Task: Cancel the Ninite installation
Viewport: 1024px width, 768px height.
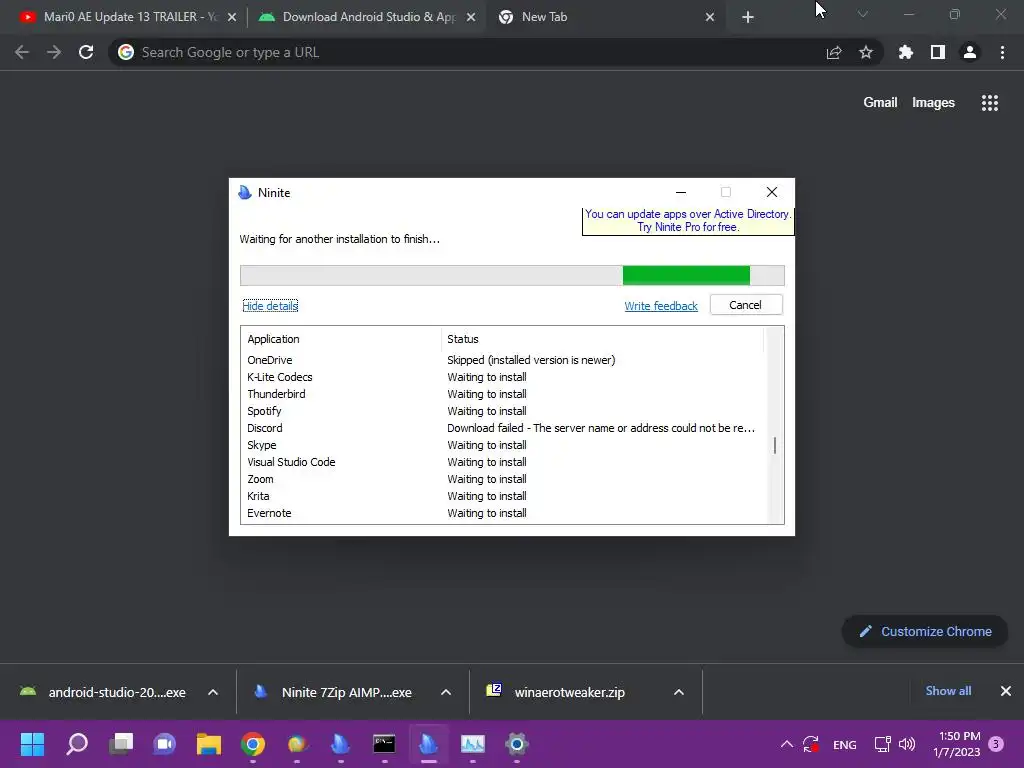Action: 746,305
